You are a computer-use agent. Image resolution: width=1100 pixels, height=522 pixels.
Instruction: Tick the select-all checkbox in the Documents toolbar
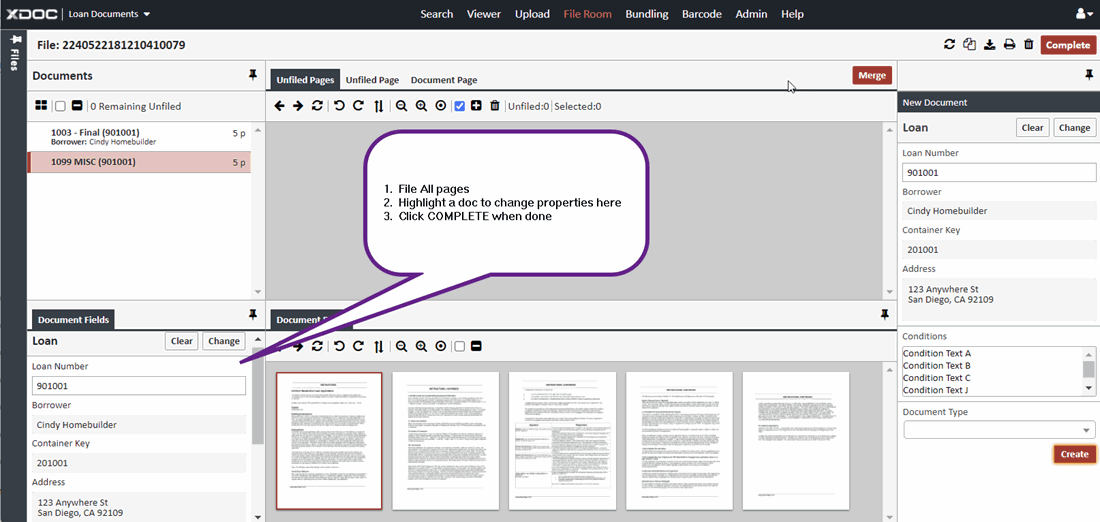60,106
